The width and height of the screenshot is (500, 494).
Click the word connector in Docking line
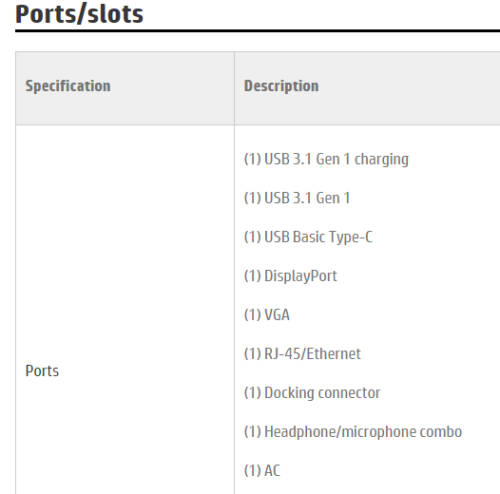tap(348, 393)
